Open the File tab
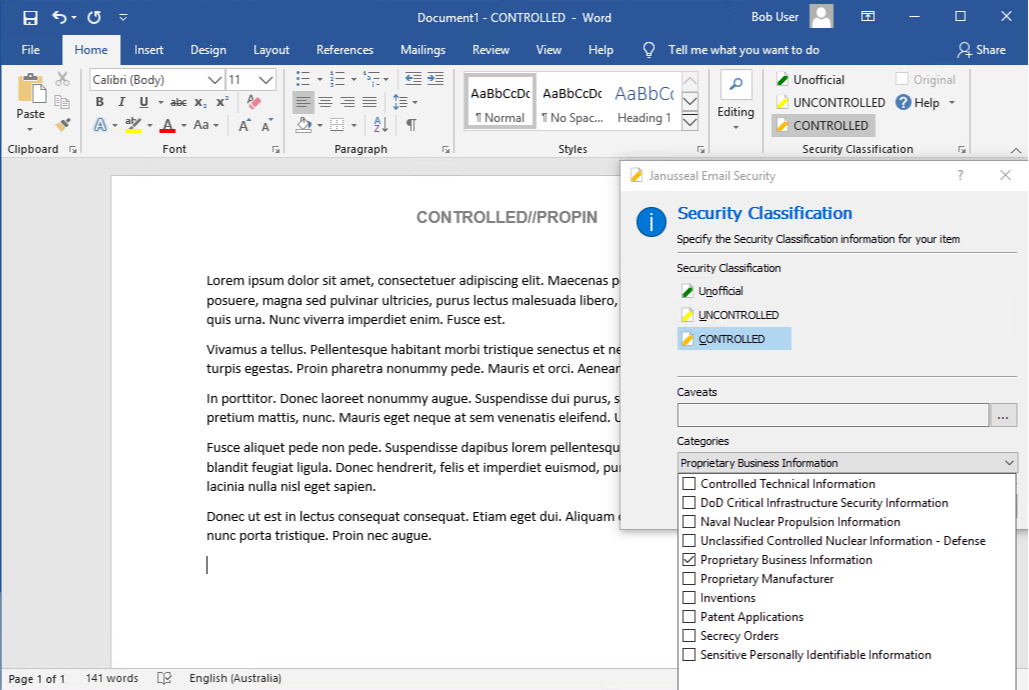The image size is (1029, 690). point(30,50)
